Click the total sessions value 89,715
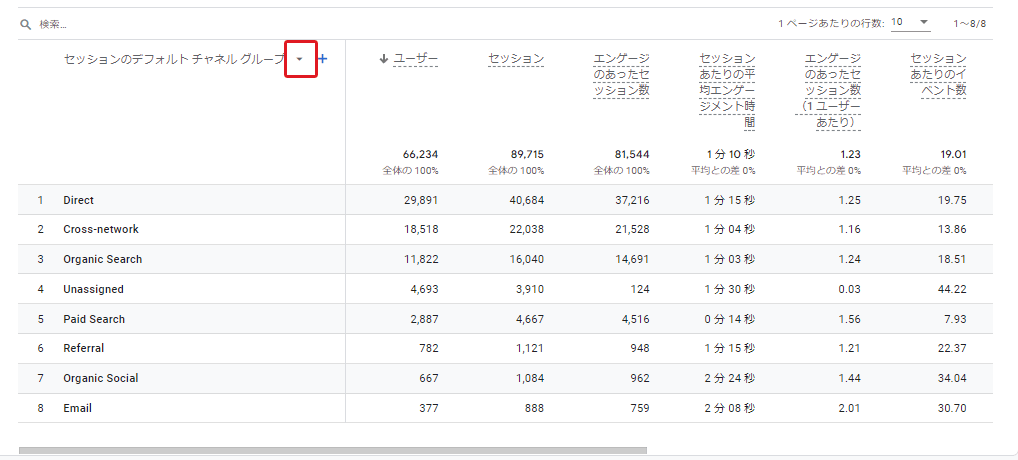Viewport: 1018px width, 460px height. pos(526,154)
